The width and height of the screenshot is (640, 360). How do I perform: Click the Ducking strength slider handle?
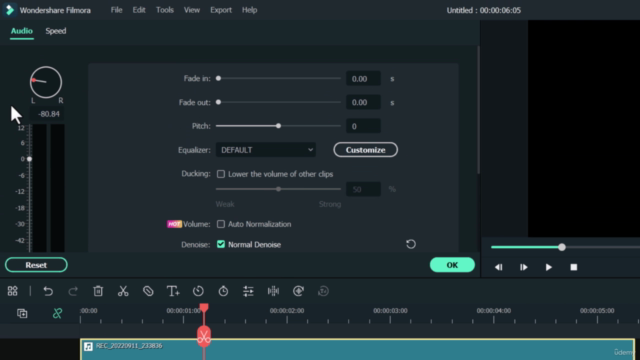click(278, 189)
